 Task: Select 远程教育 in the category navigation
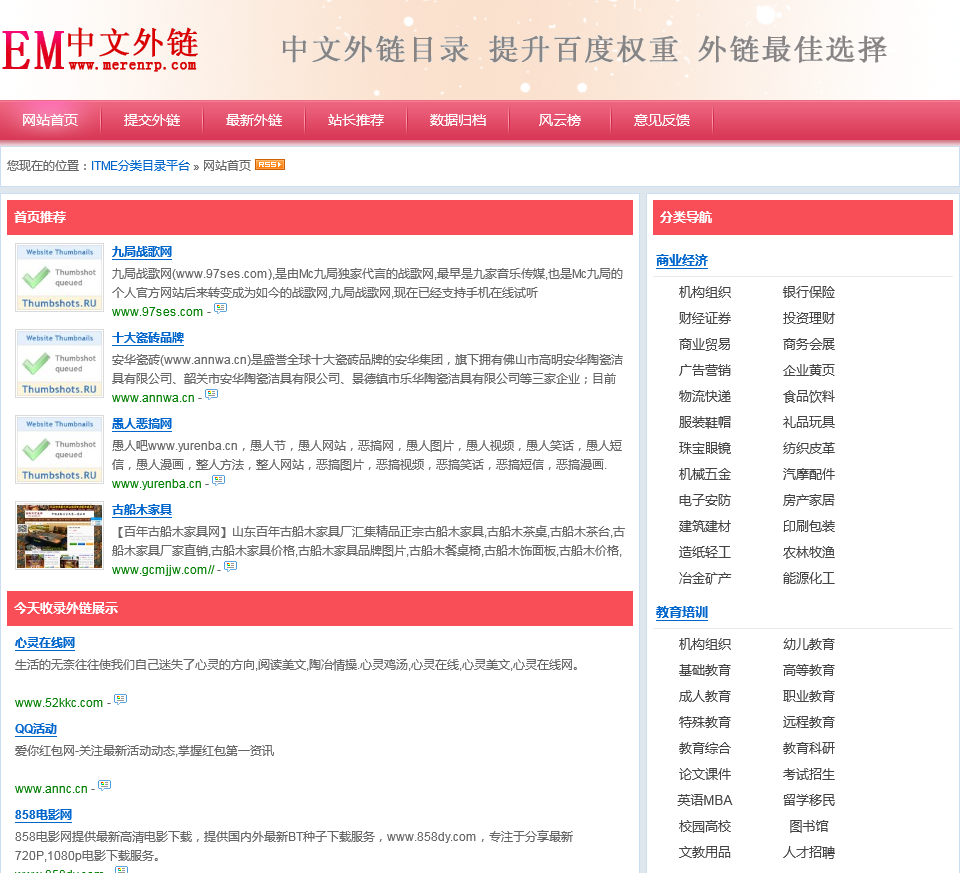[808, 722]
